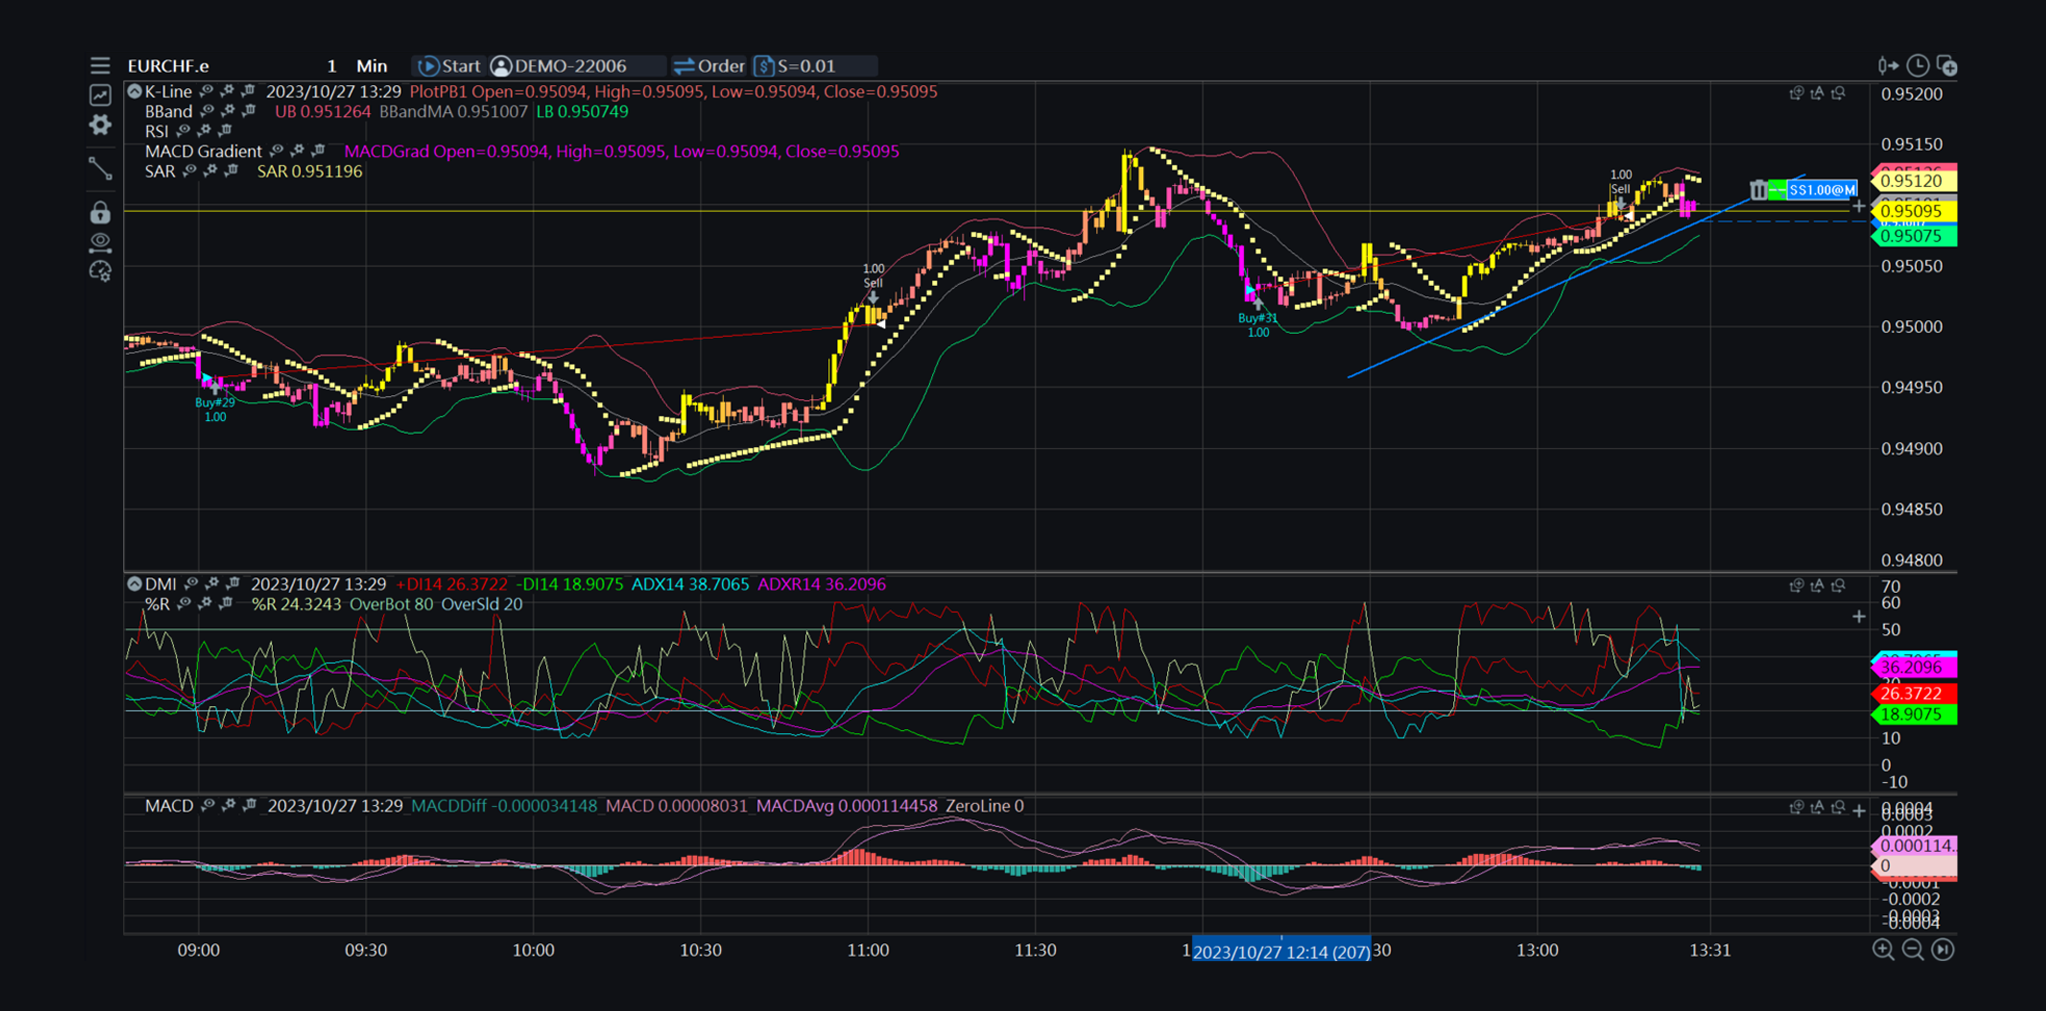The image size is (2046, 1011).
Task: Toggle the padlock lock drawings icon
Action: pos(100,212)
